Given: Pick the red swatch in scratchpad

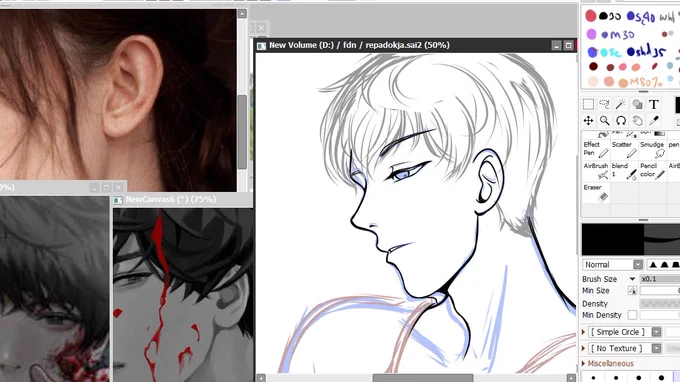Looking at the screenshot, I should 591,16.
